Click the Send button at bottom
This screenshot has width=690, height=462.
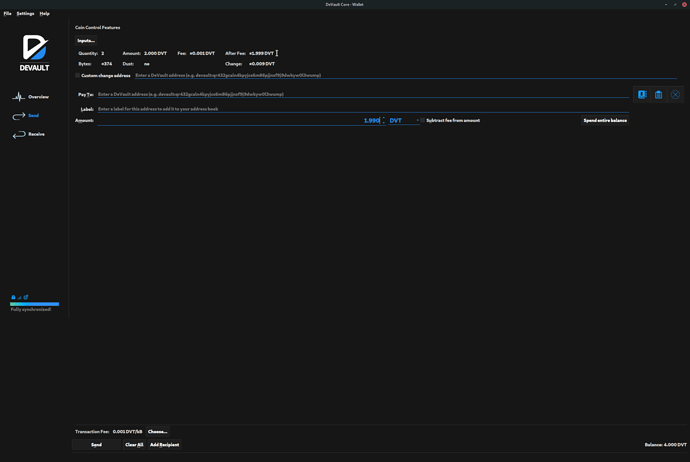(96, 445)
